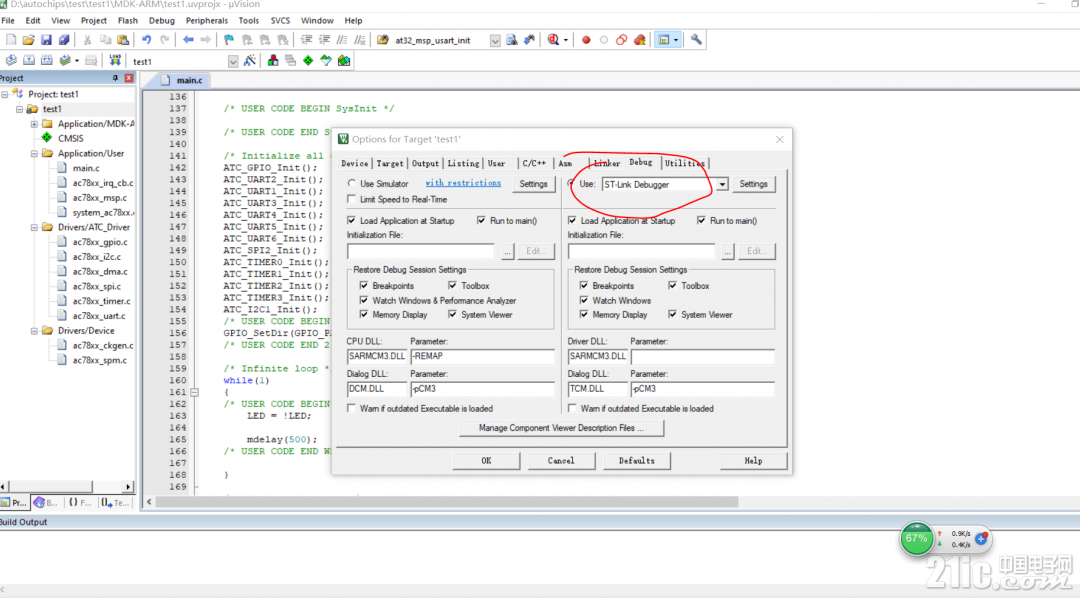Open Options for Target magic wand icon
Viewport: 1080px width, 598px height.
(x=250, y=61)
